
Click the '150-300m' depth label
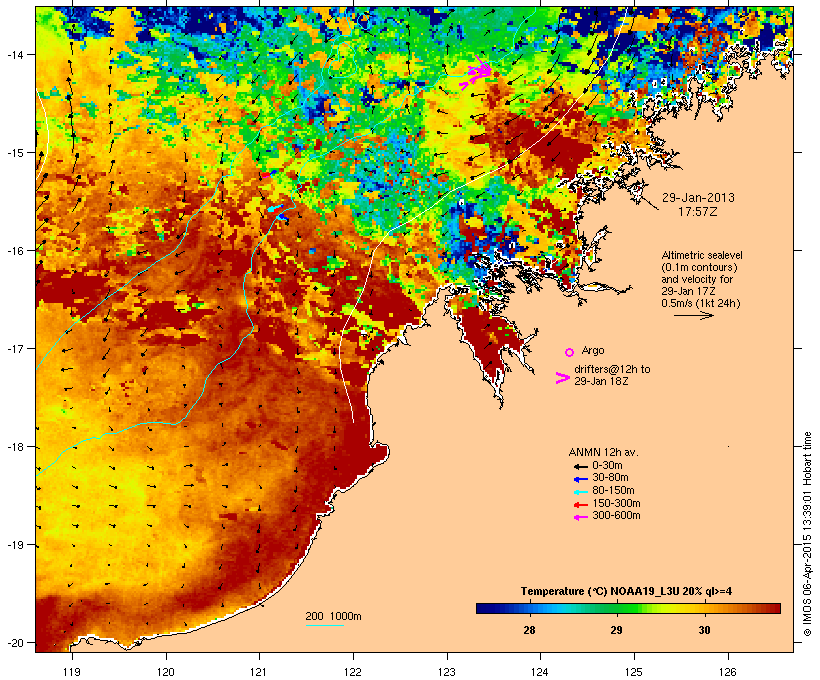[x=616, y=504]
